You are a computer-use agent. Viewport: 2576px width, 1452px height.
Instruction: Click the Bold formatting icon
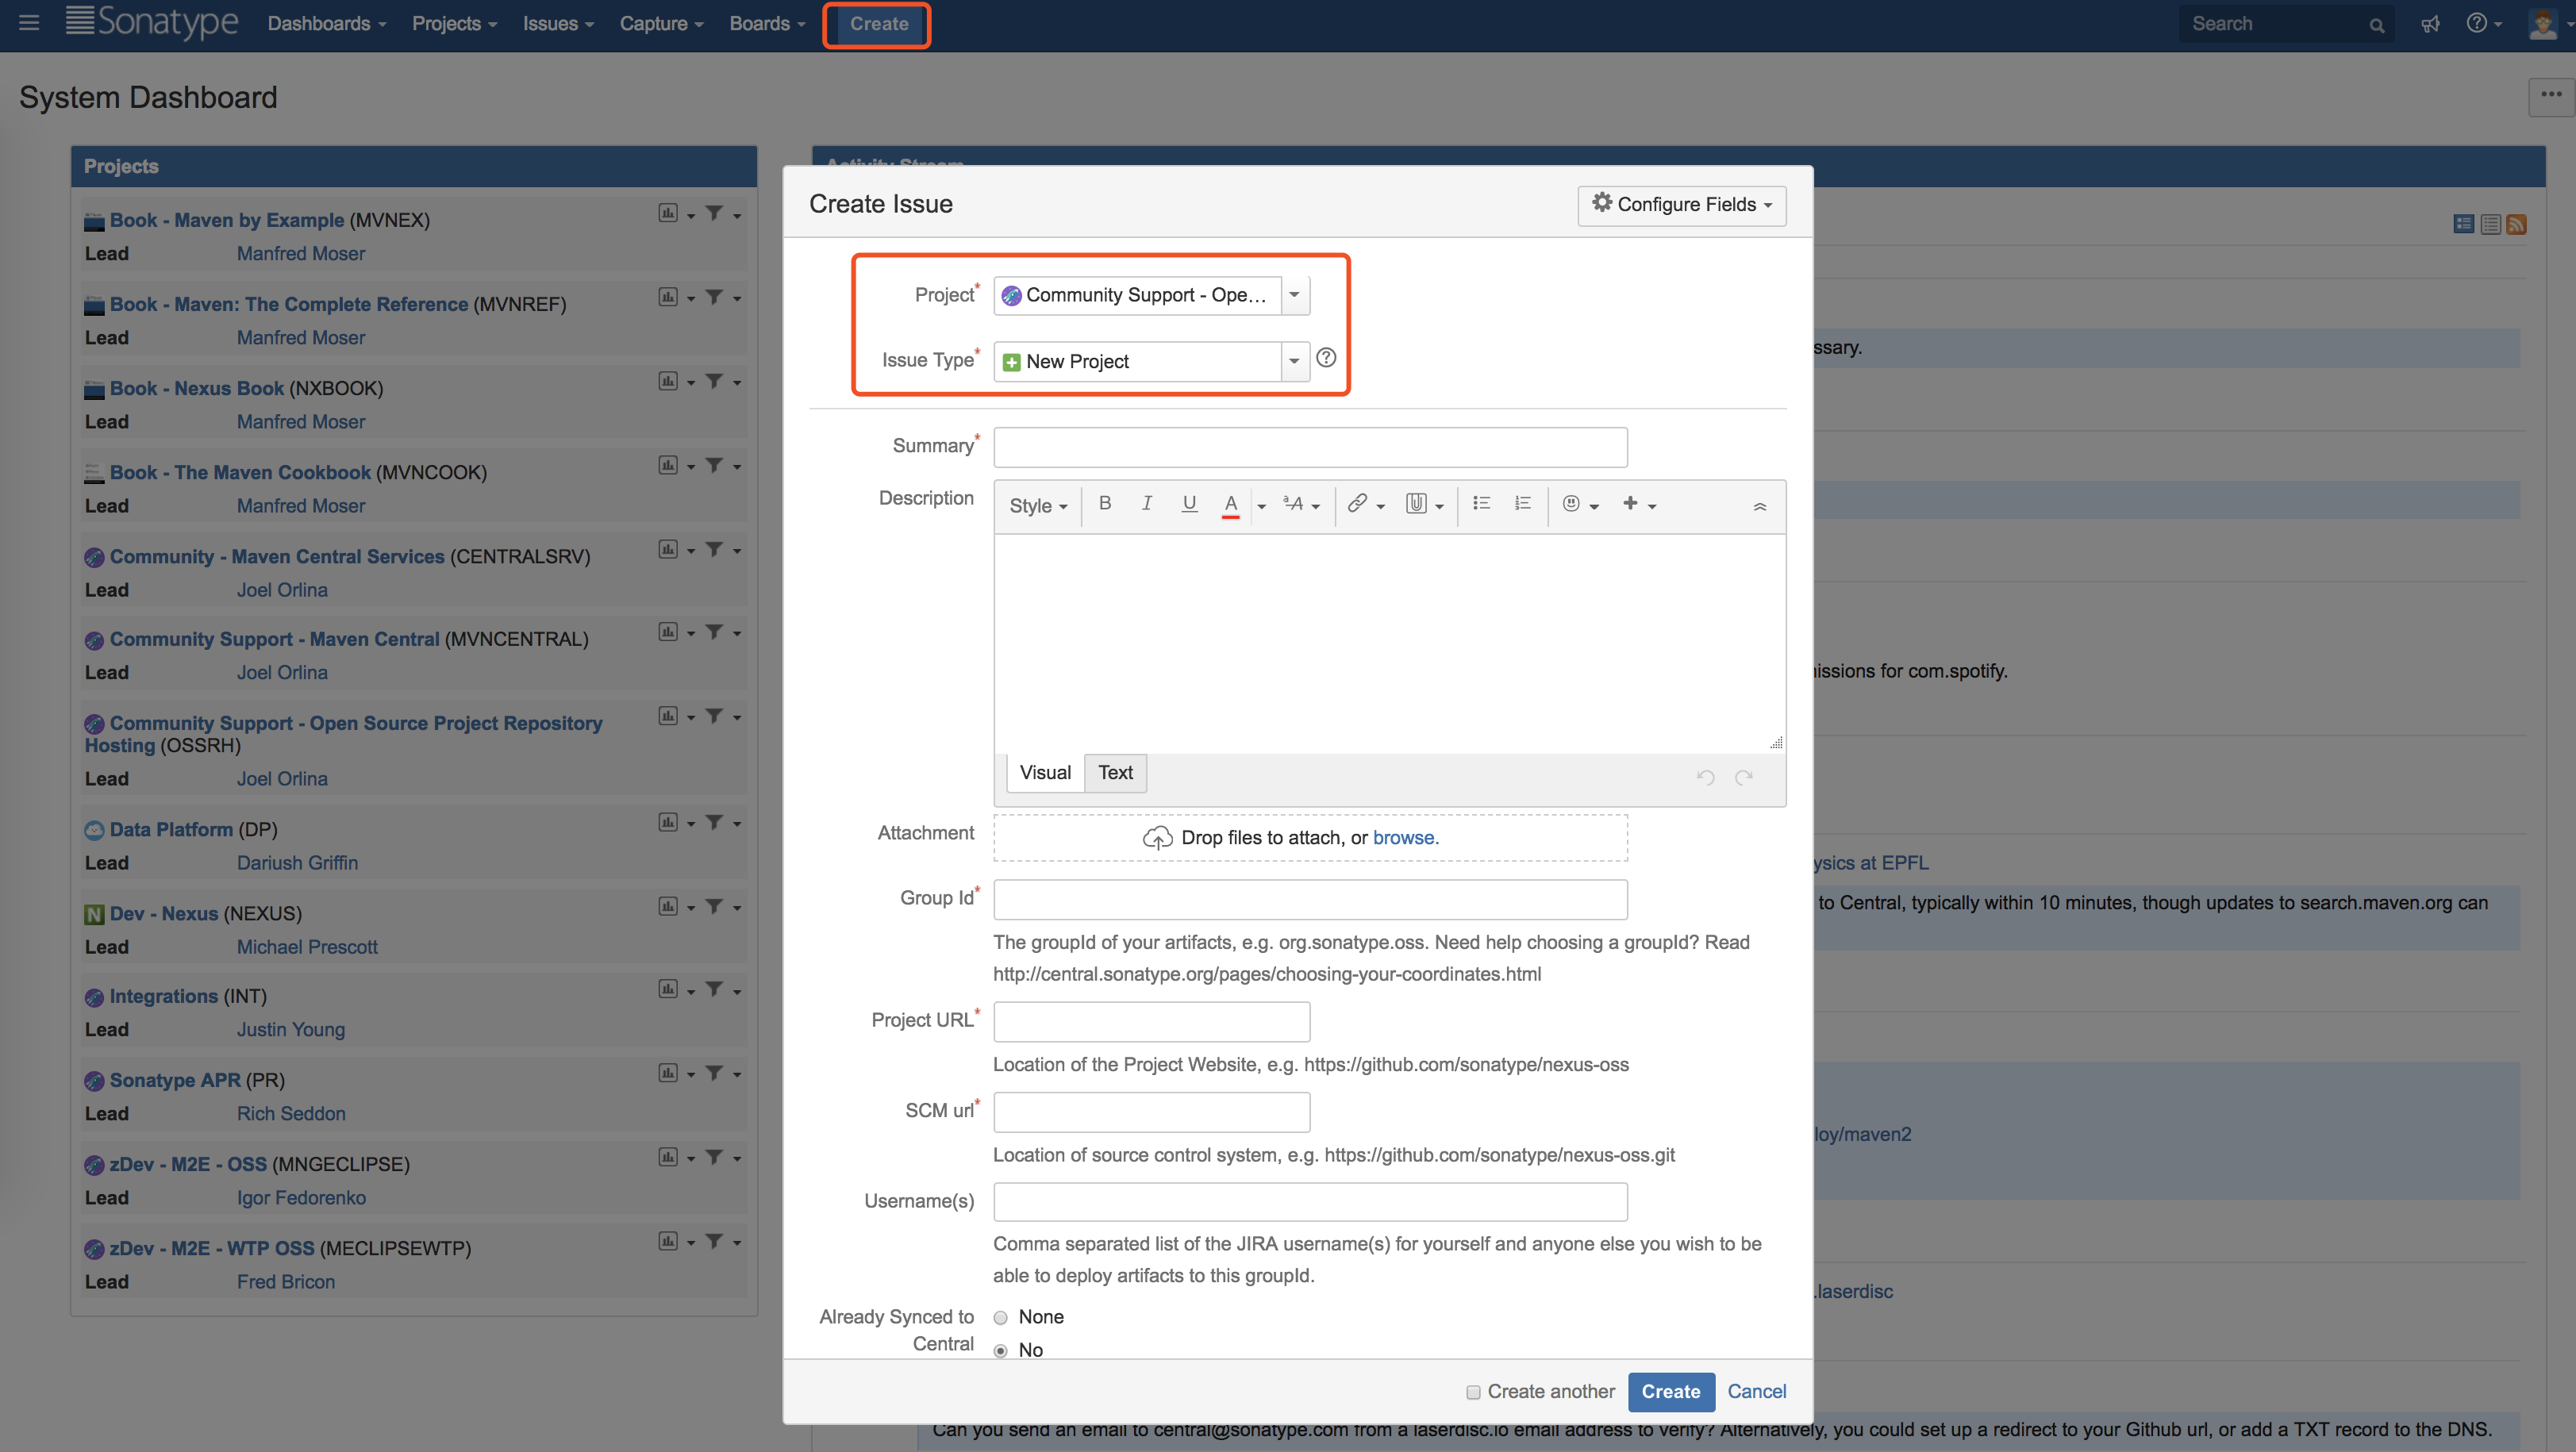[1105, 504]
